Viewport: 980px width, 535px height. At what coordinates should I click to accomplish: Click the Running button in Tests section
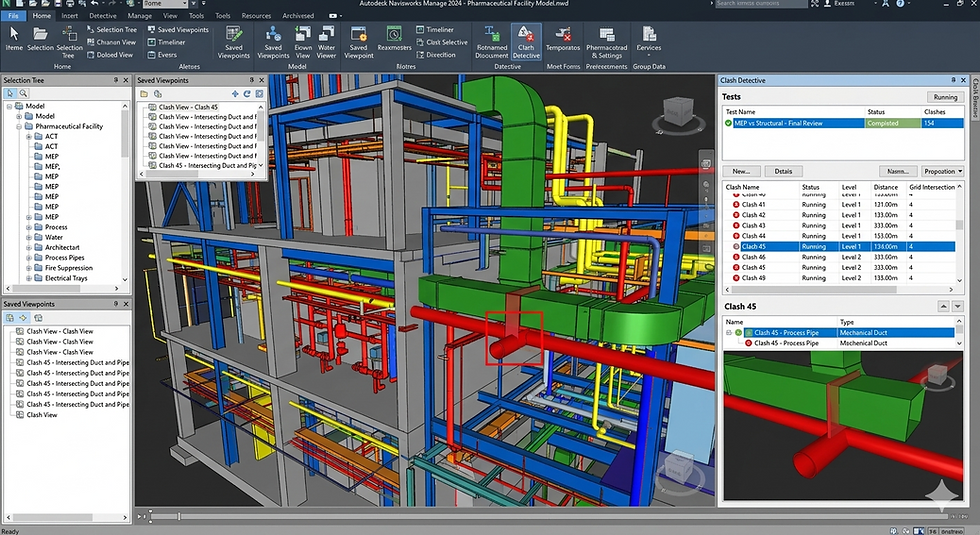tap(945, 97)
